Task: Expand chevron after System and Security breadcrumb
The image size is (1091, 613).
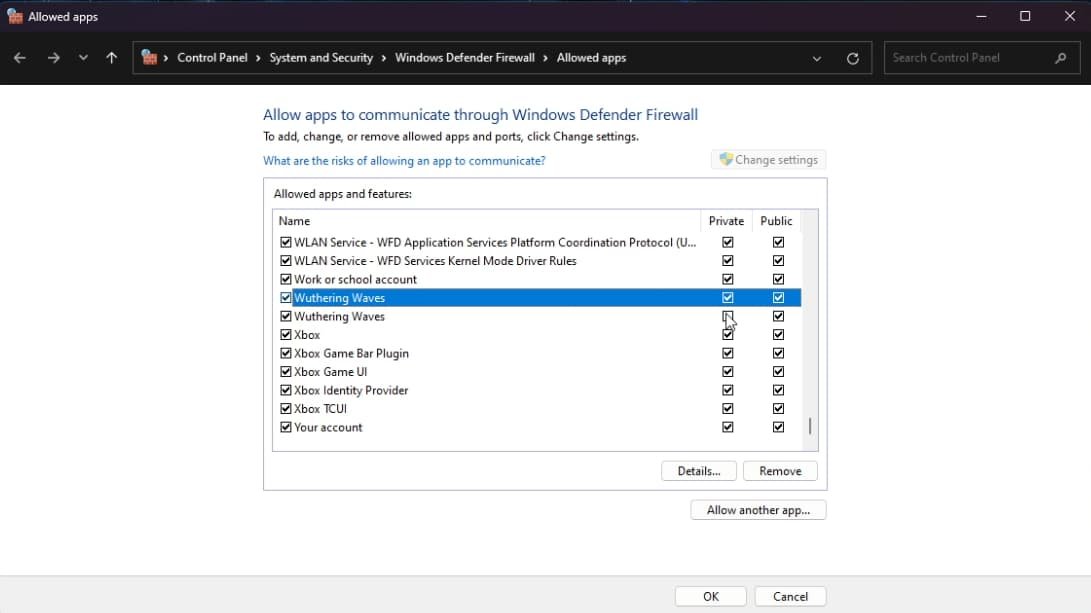Action: point(383,58)
